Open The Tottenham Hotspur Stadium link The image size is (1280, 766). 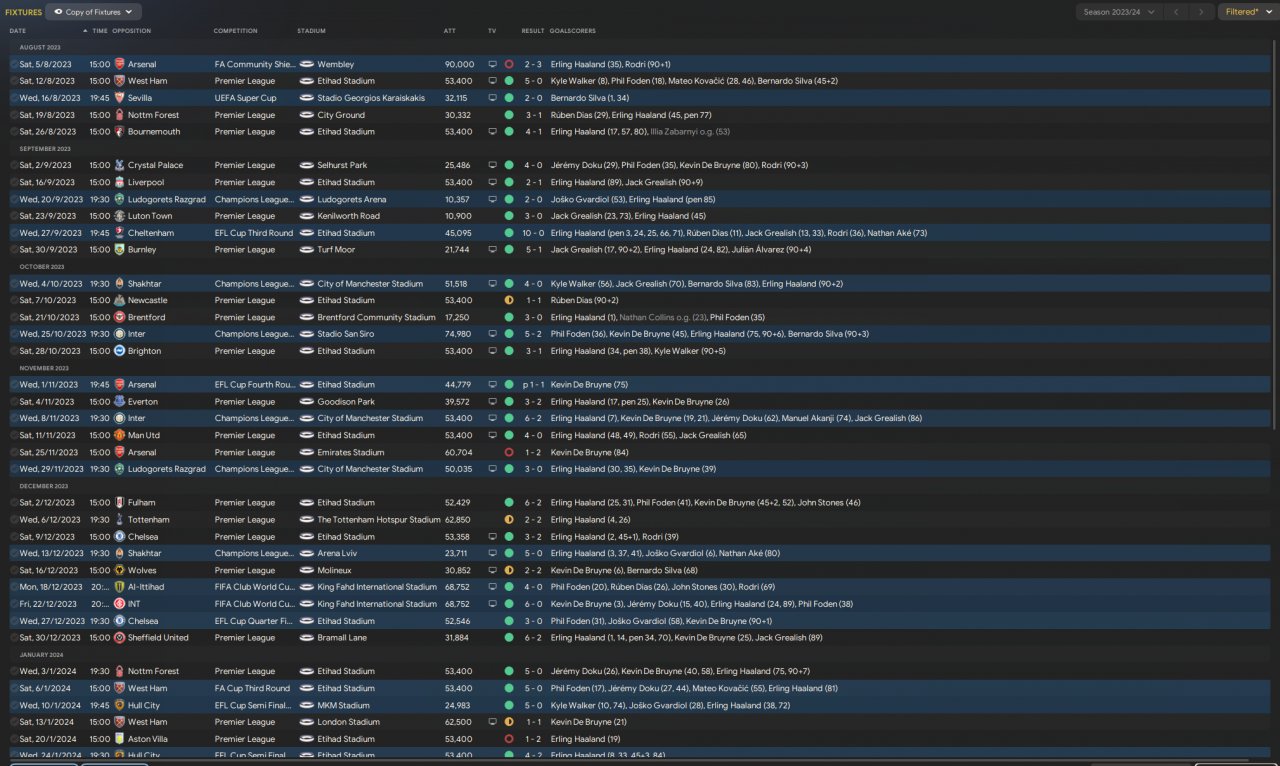[x=379, y=520]
